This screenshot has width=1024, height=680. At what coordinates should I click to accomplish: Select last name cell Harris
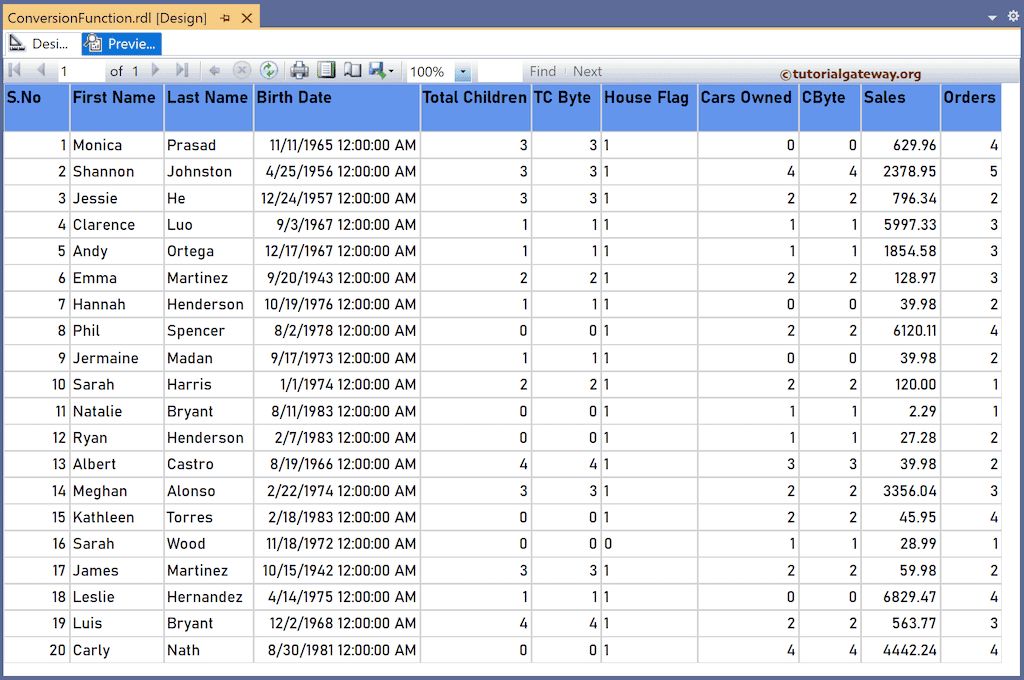[x=208, y=385]
